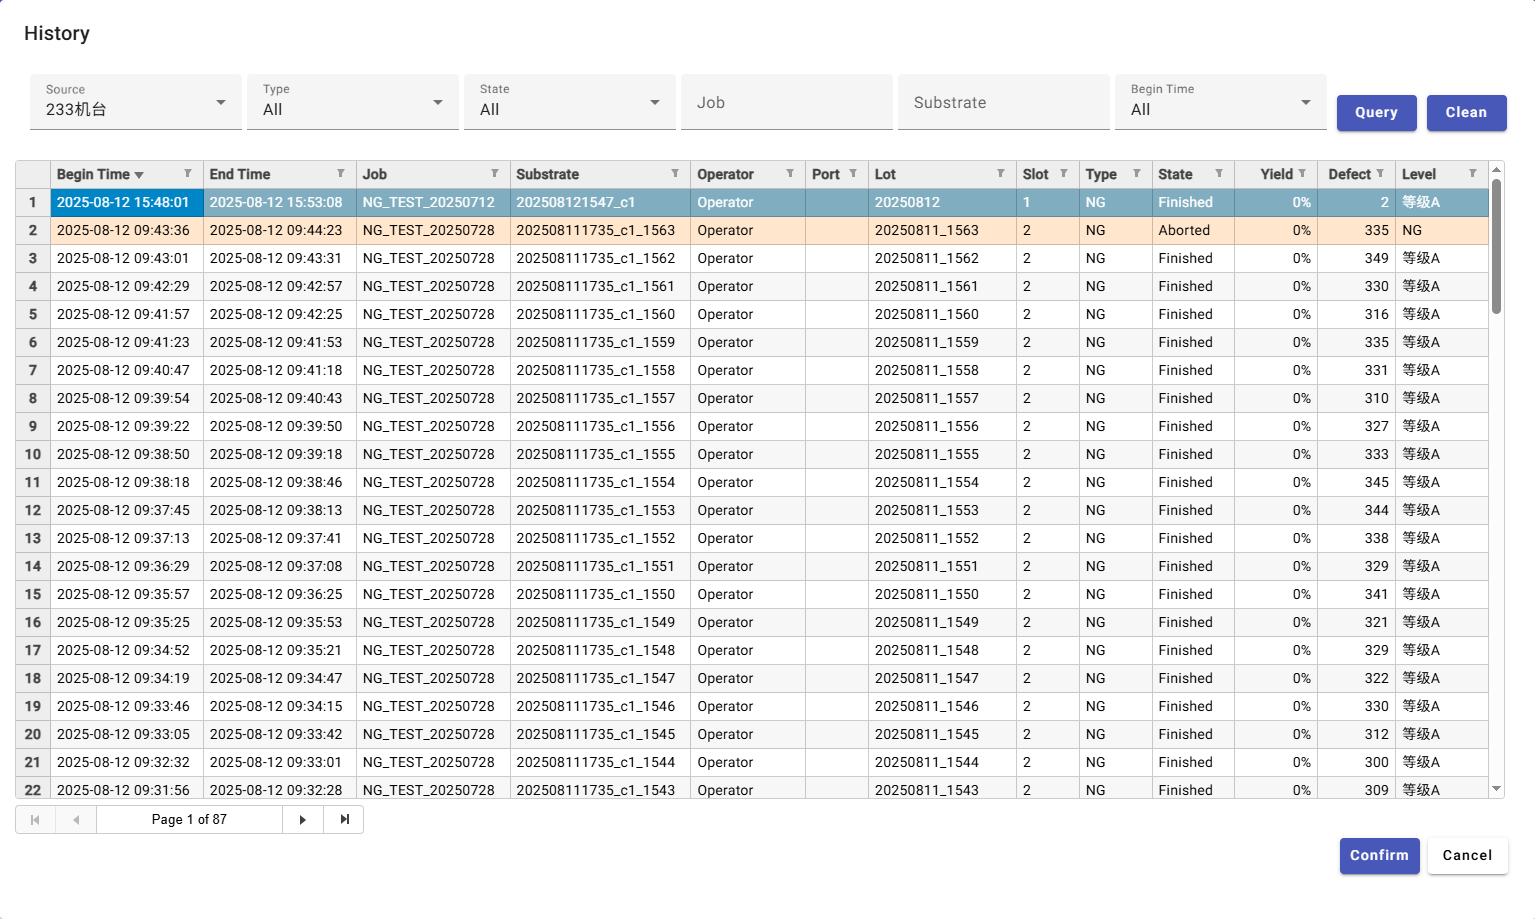Click the Substrate column filter icon
1535x919 pixels.
pyautogui.click(x=675, y=174)
